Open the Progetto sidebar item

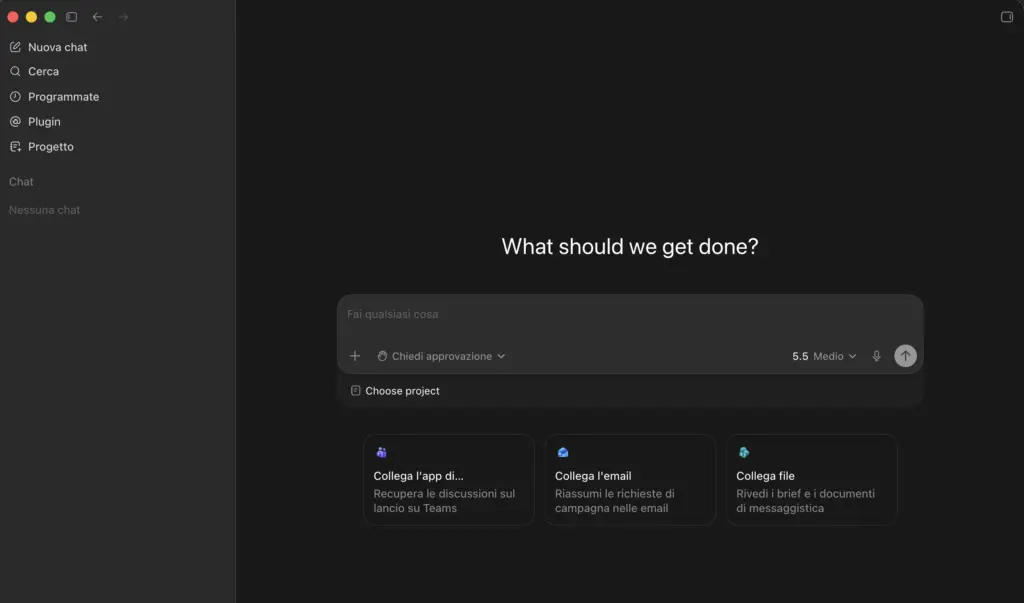[42, 146]
